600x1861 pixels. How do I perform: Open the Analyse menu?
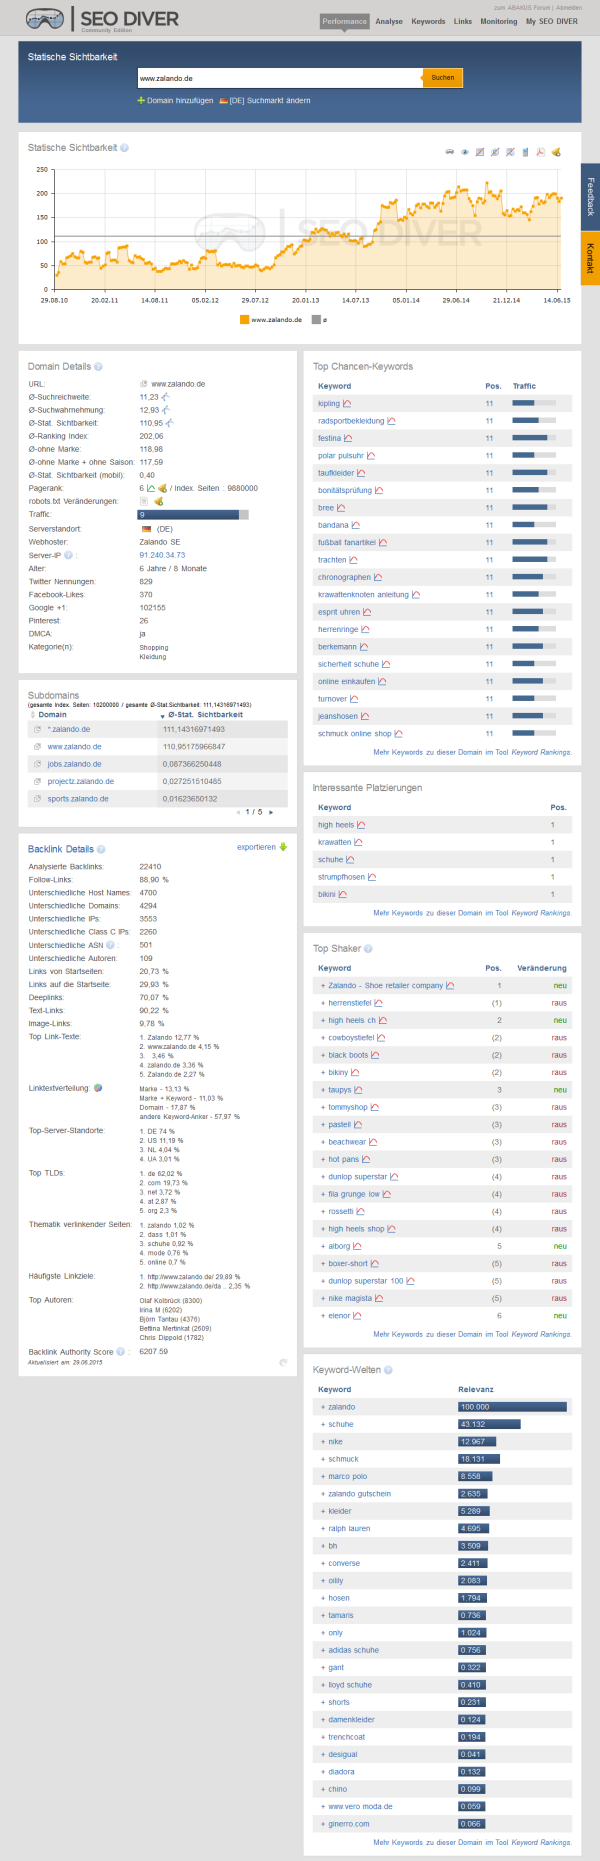(x=389, y=21)
